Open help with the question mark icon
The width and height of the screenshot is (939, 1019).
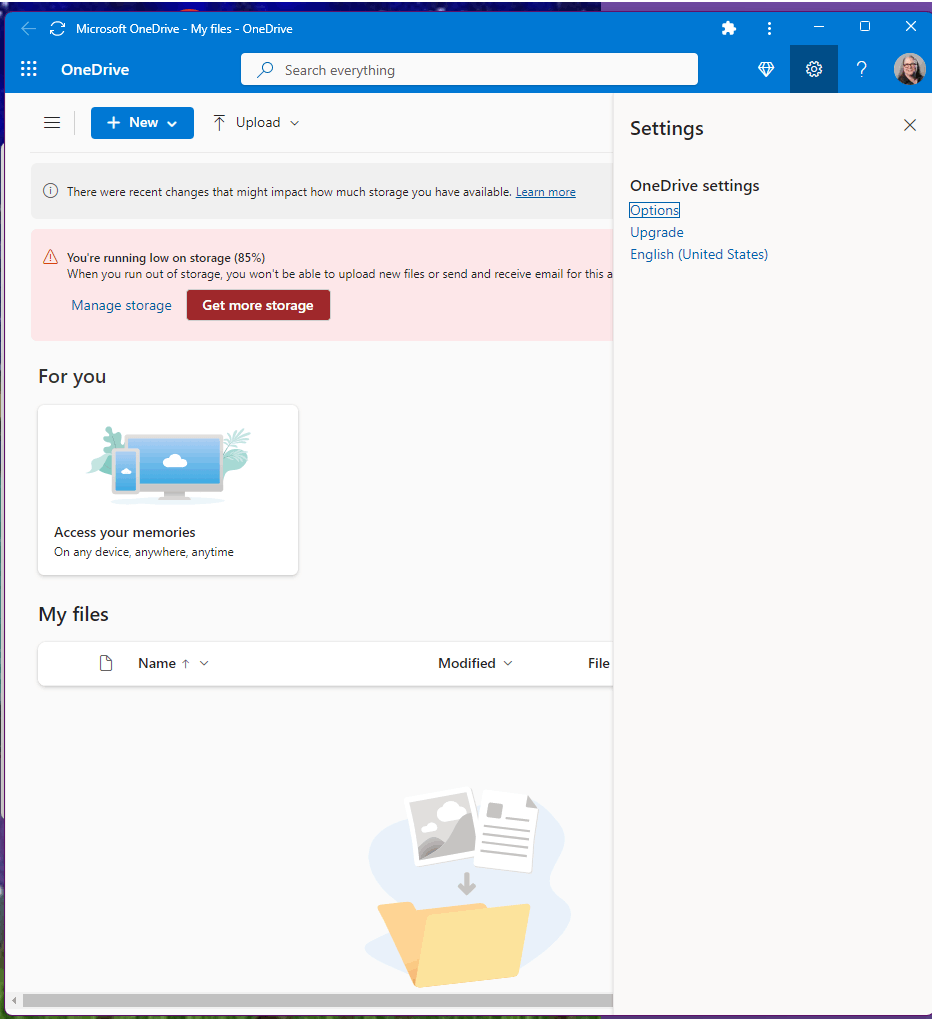[861, 69]
